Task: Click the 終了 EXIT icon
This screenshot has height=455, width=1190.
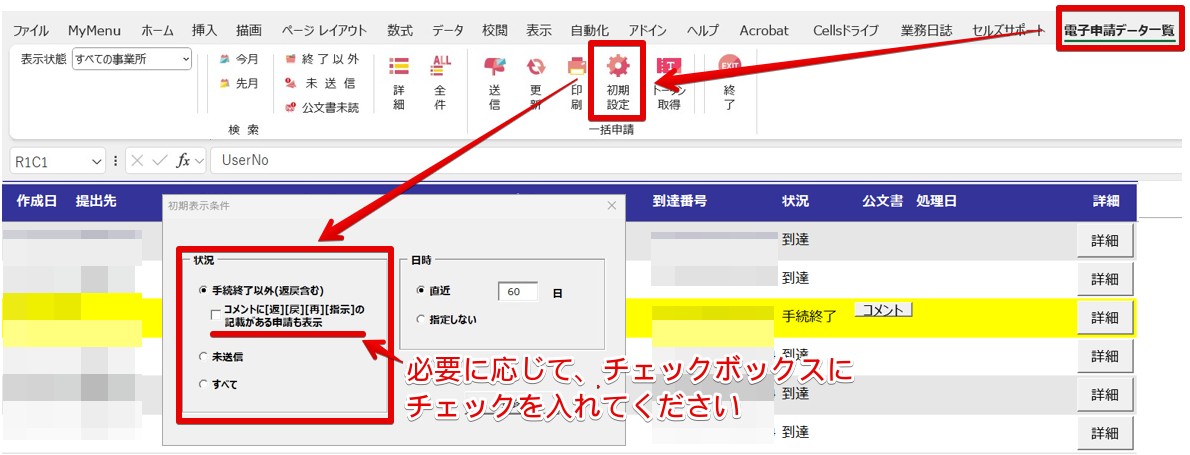Action: (729, 68)
